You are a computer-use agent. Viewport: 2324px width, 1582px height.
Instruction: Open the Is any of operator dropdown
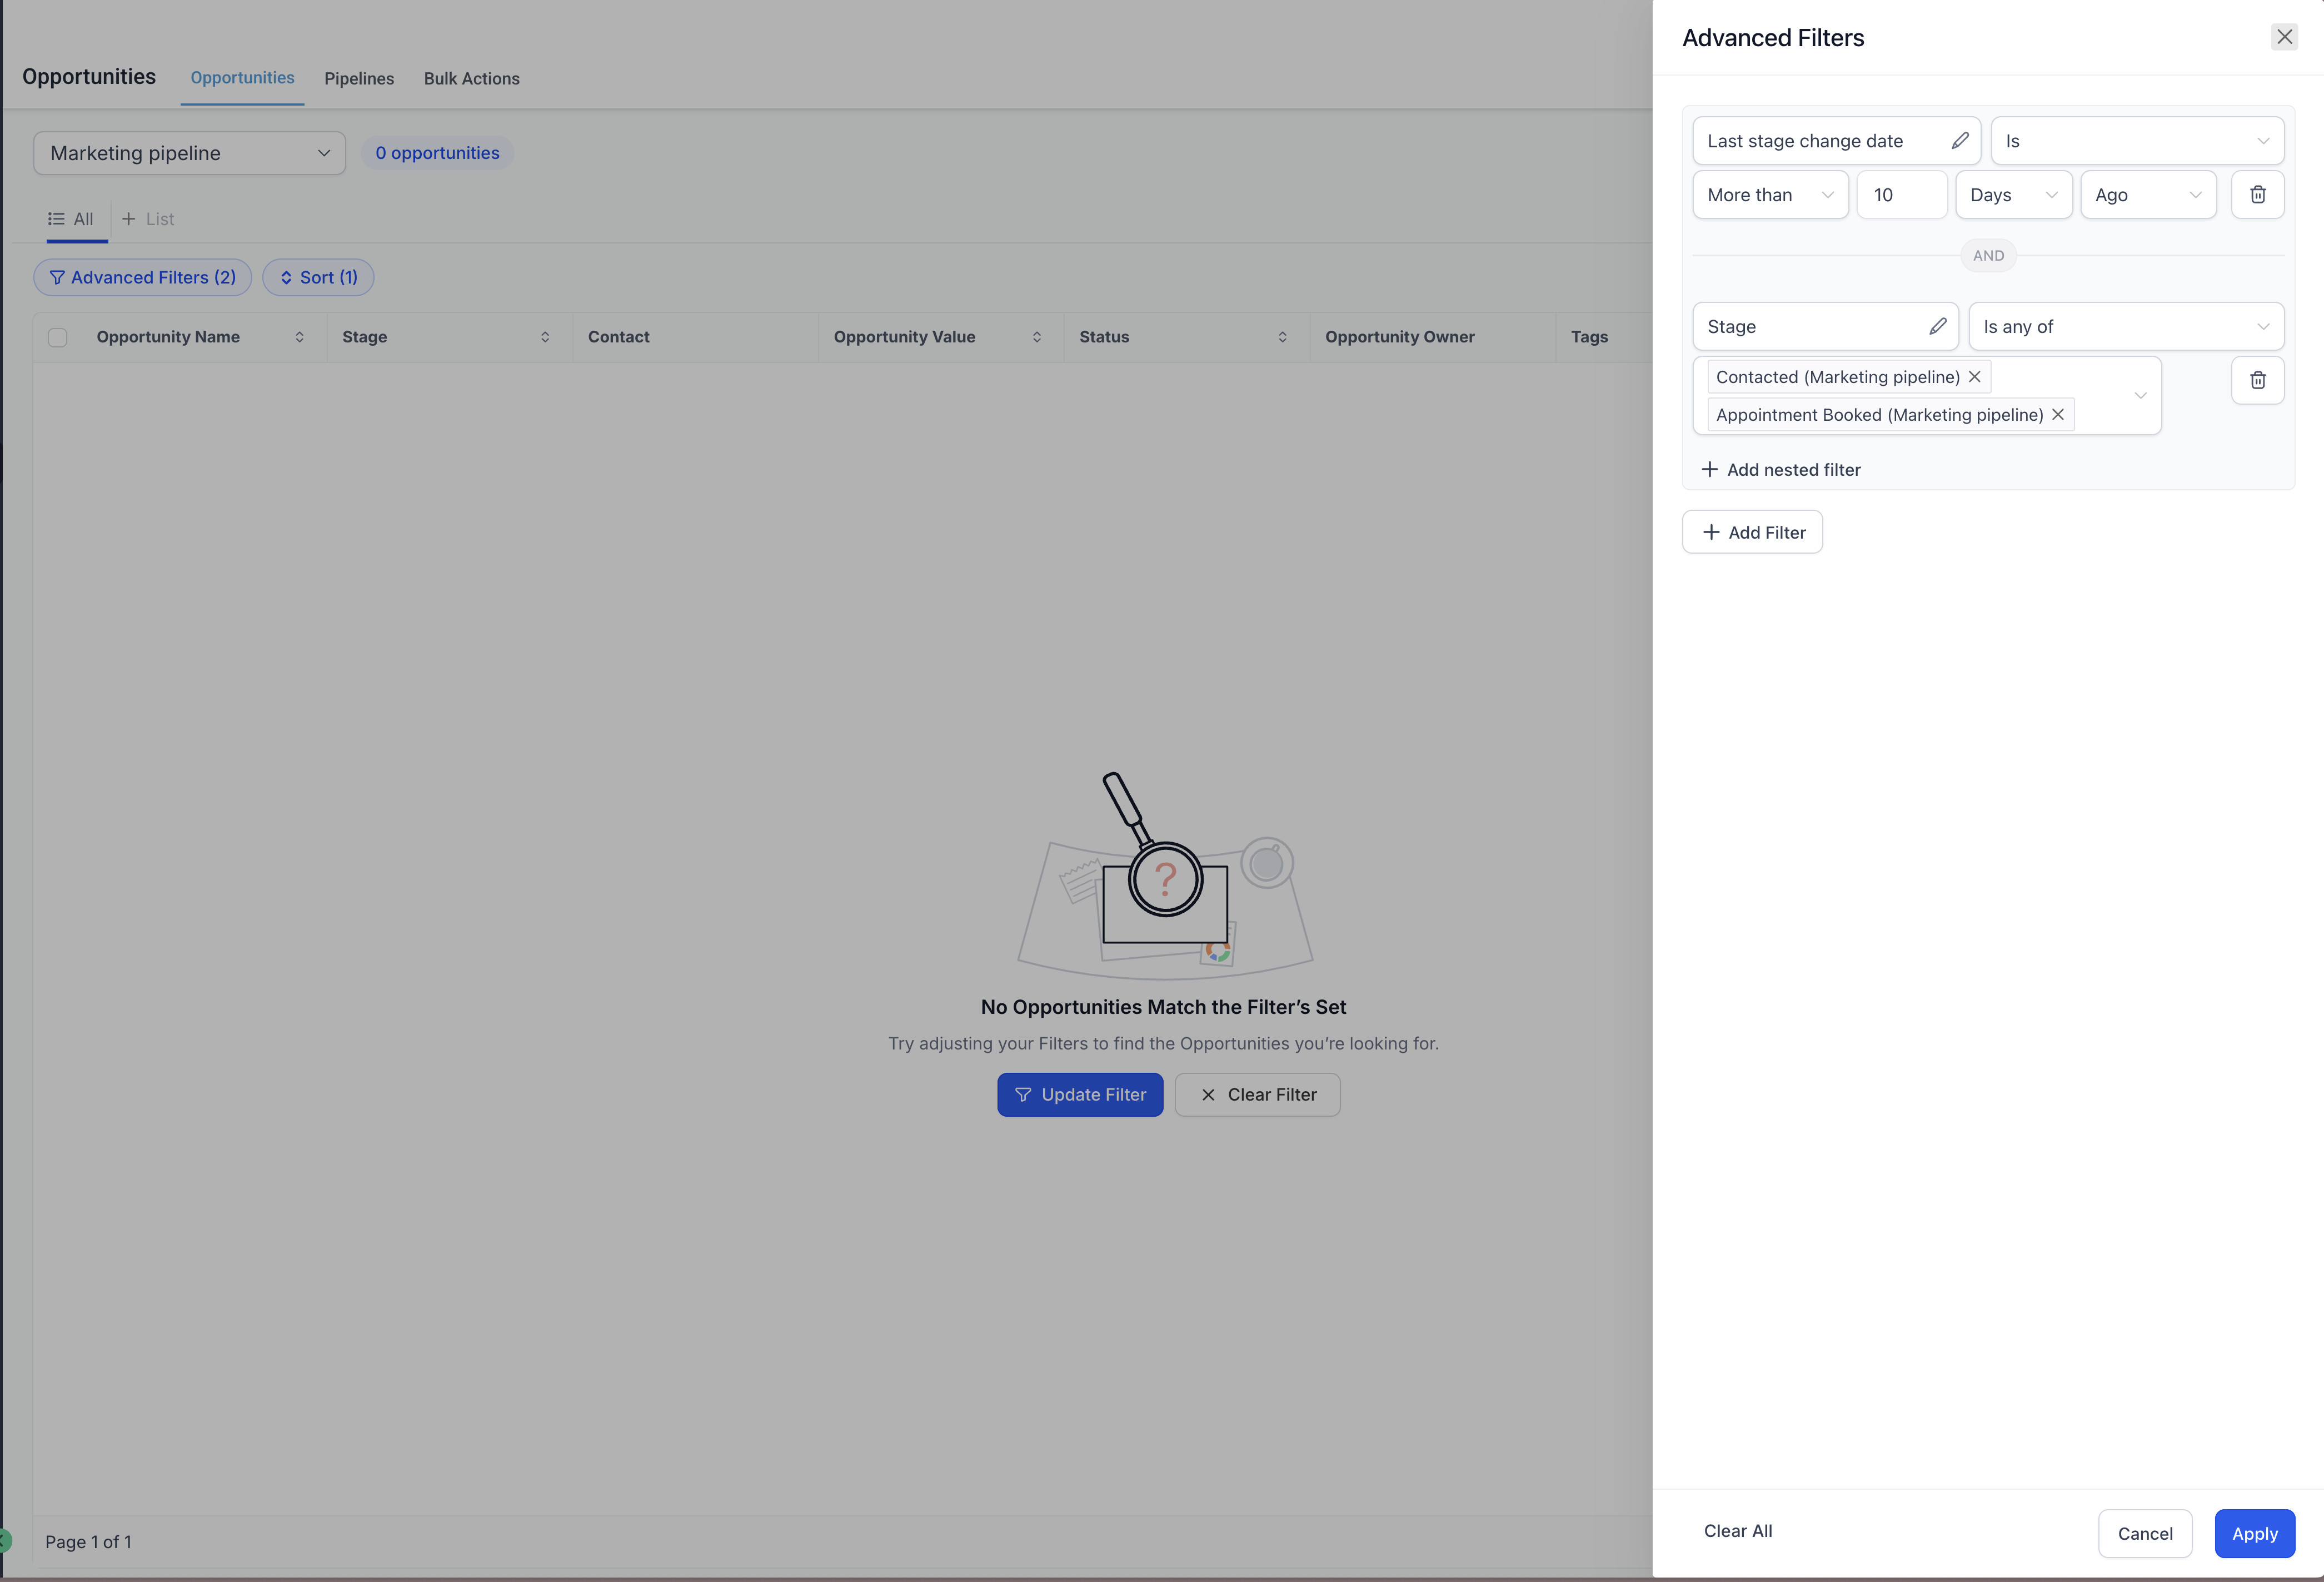(x=2125, y=327)
